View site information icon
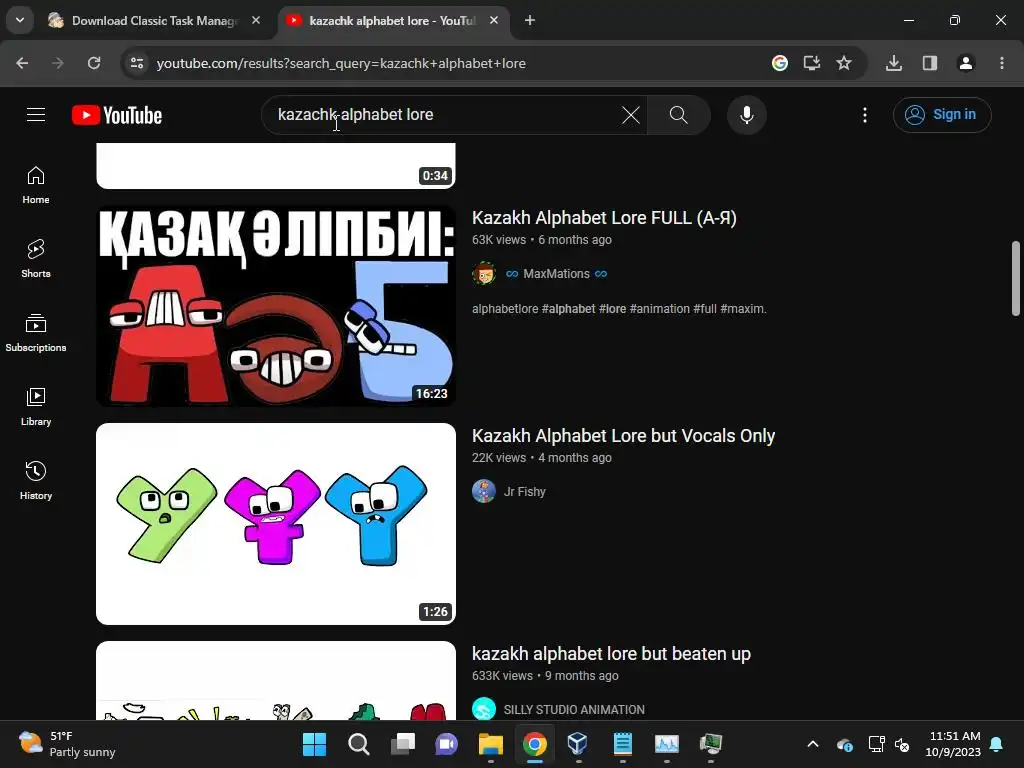 pos(137,63)
